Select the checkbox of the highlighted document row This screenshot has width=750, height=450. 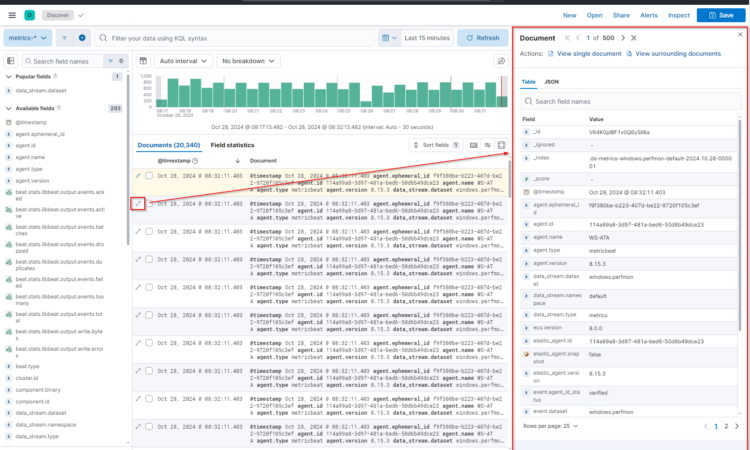click(149, 176)
